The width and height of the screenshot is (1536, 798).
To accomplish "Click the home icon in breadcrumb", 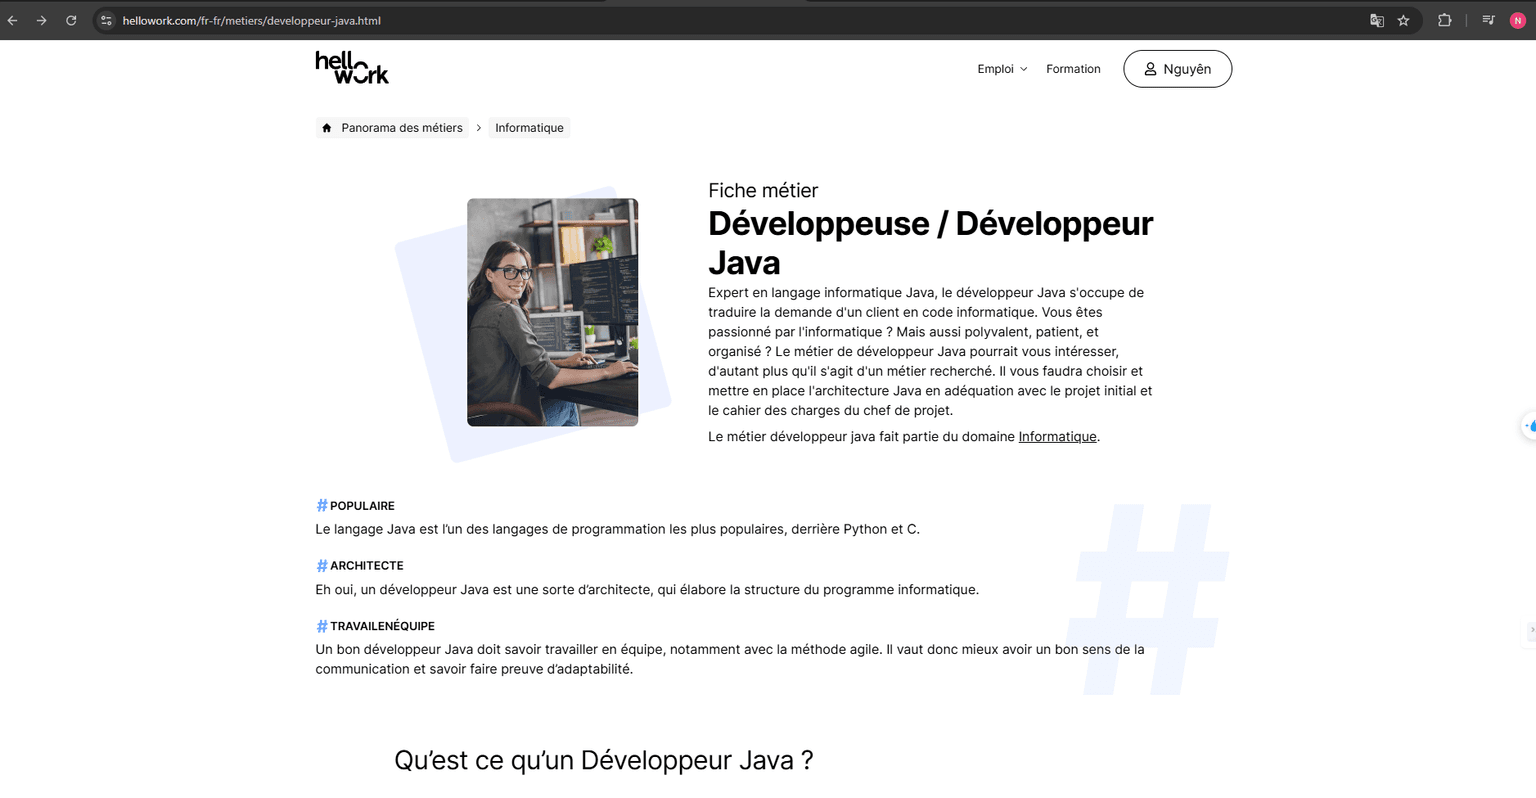I will 327,128.
